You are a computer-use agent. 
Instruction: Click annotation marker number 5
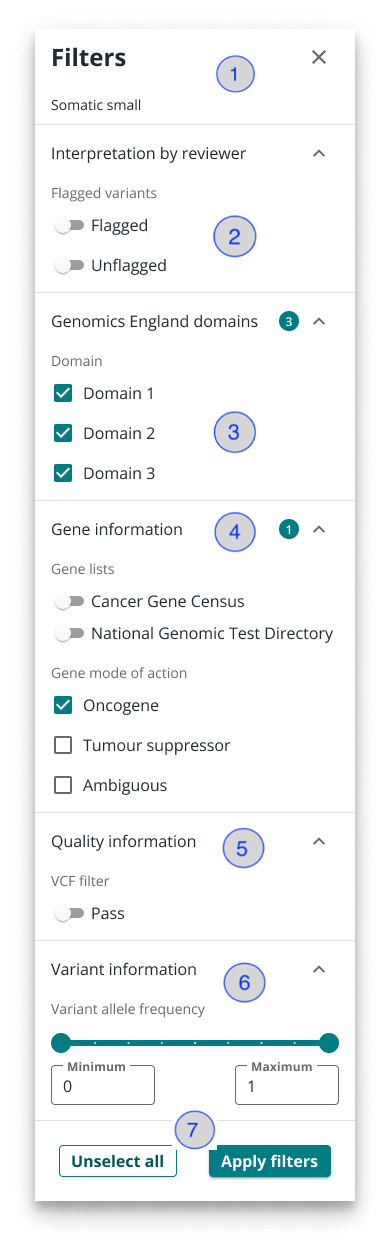[243, 848]
